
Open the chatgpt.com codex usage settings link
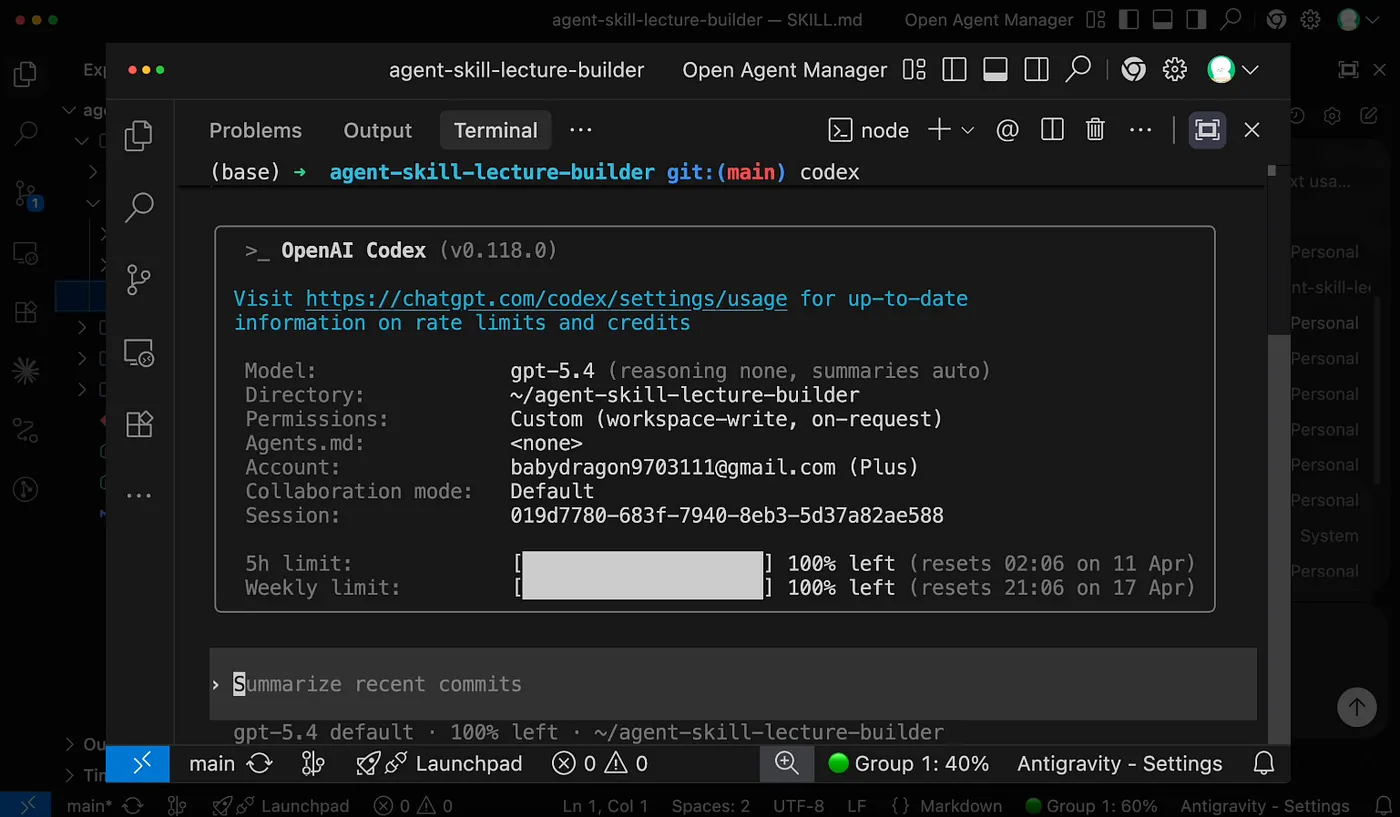(x=546, y=299)
